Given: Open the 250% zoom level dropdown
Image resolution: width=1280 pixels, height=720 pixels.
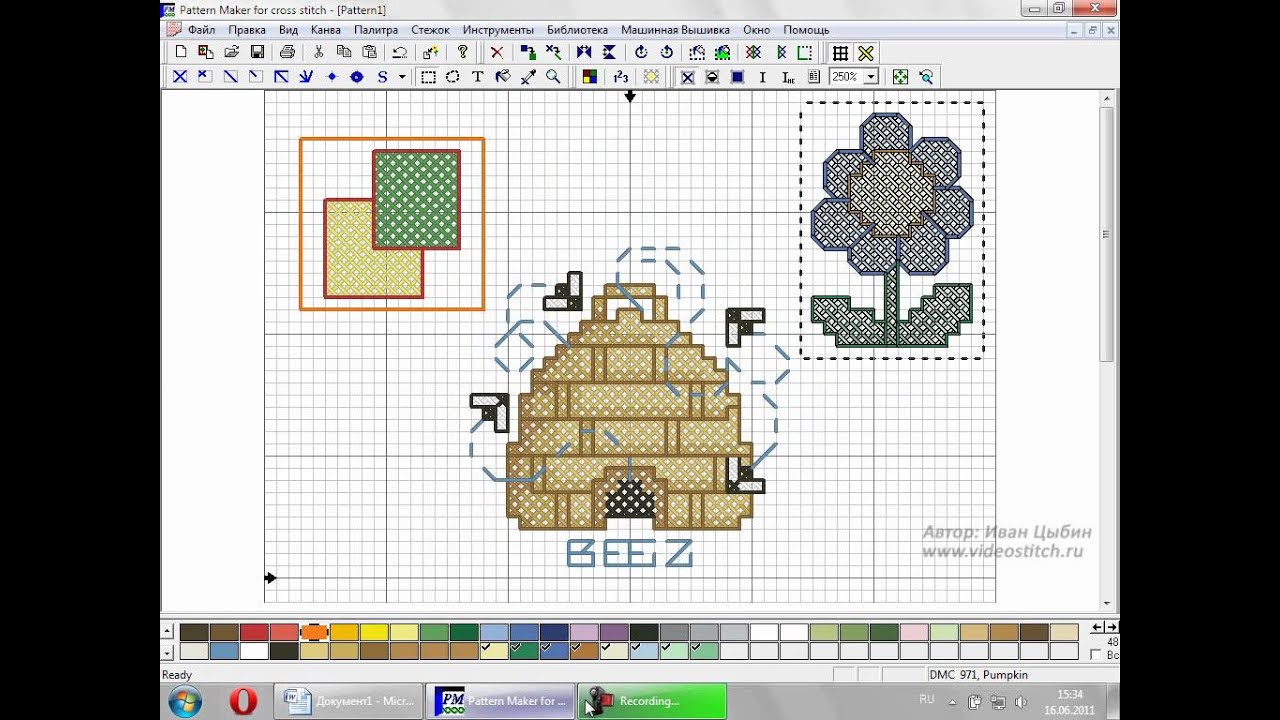Looking at the screenshot, I should click(x=871, y=77).
